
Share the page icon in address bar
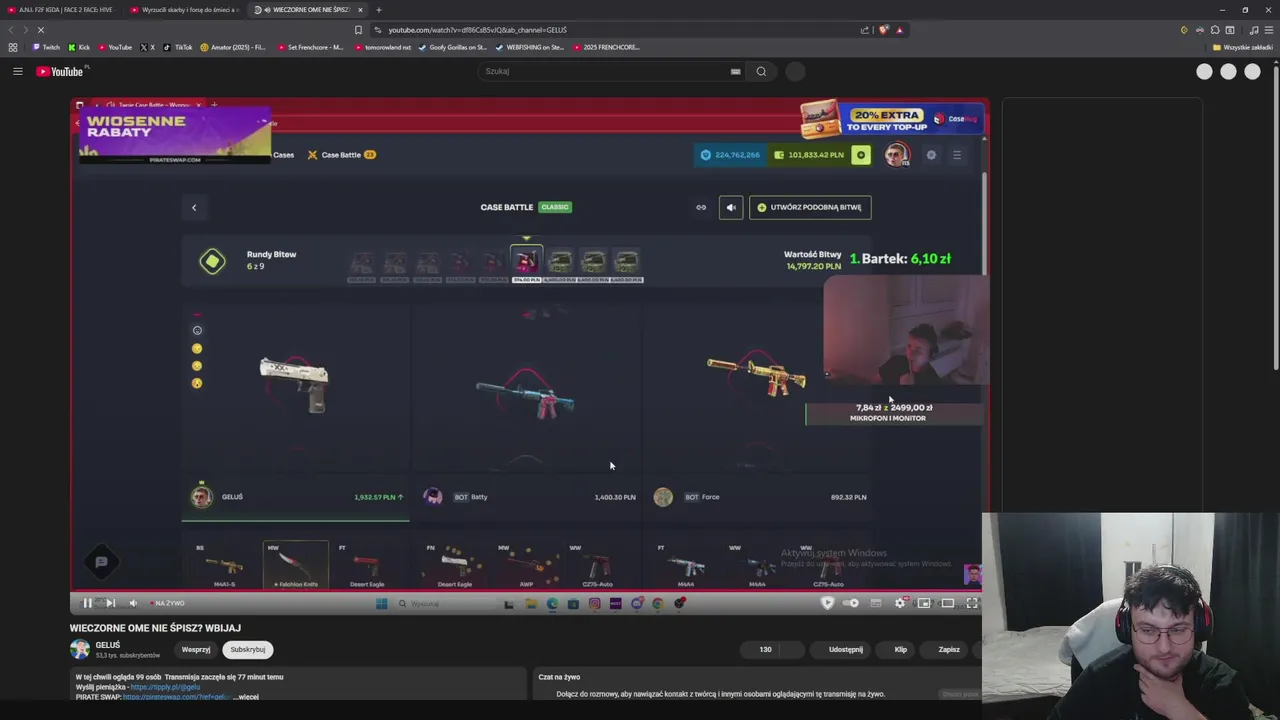[x=865, y=30]
